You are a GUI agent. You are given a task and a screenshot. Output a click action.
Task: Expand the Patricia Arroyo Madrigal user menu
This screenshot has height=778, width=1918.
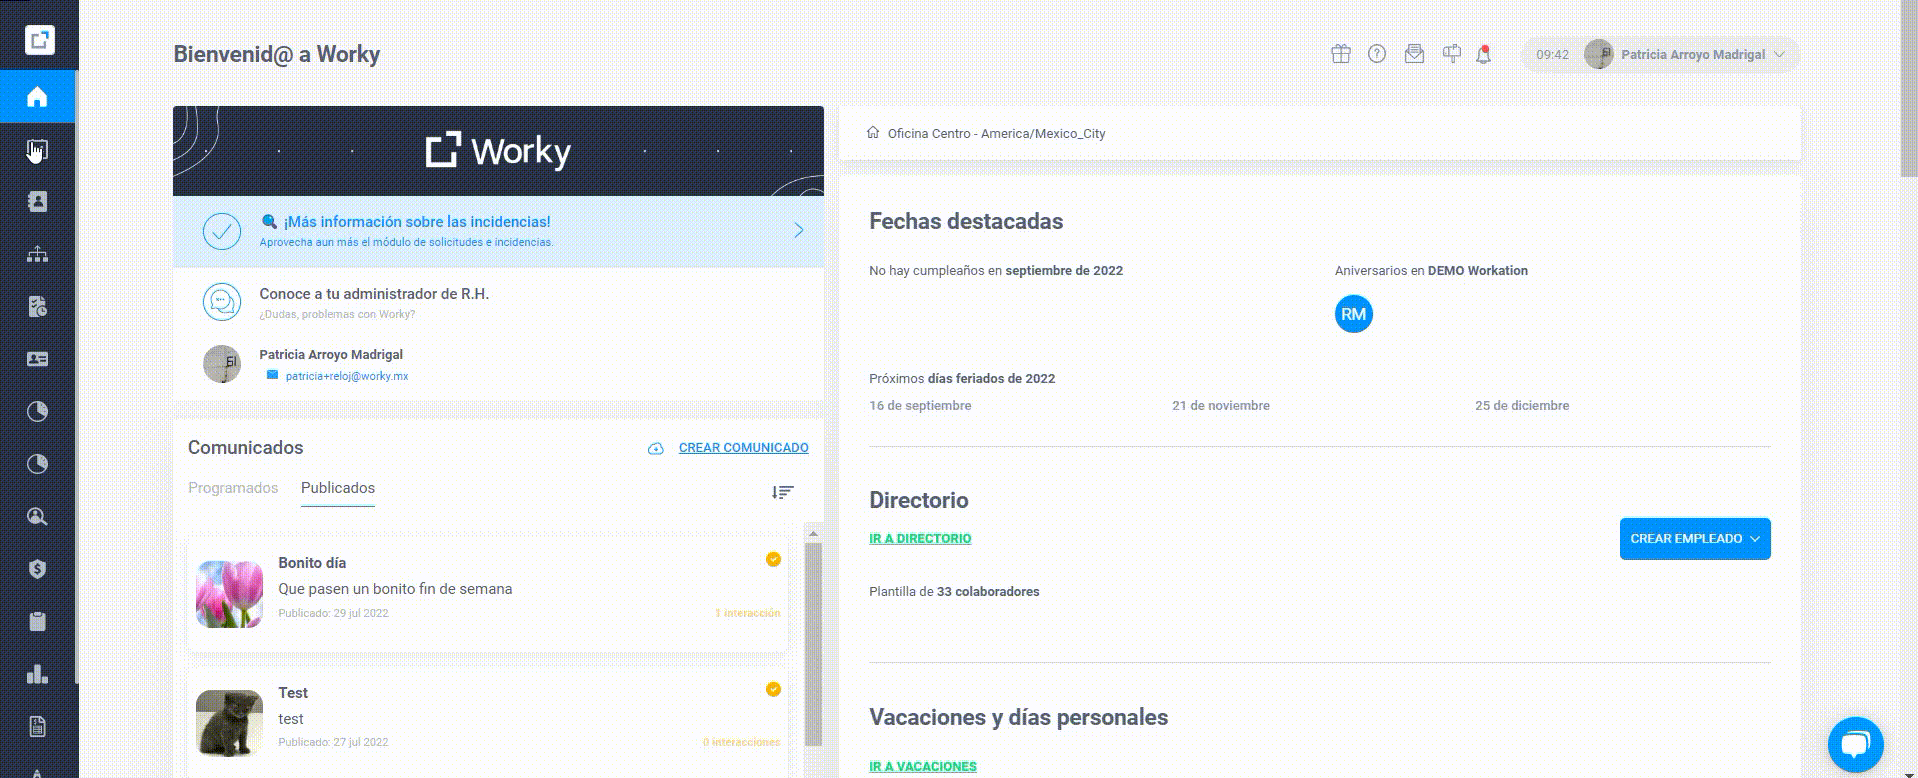click(x=1661, y=55)
